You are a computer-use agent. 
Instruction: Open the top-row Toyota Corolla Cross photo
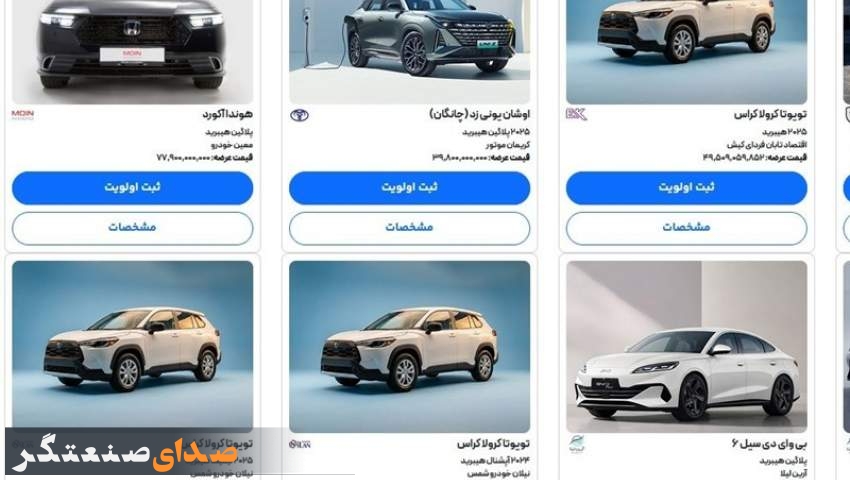686,52
